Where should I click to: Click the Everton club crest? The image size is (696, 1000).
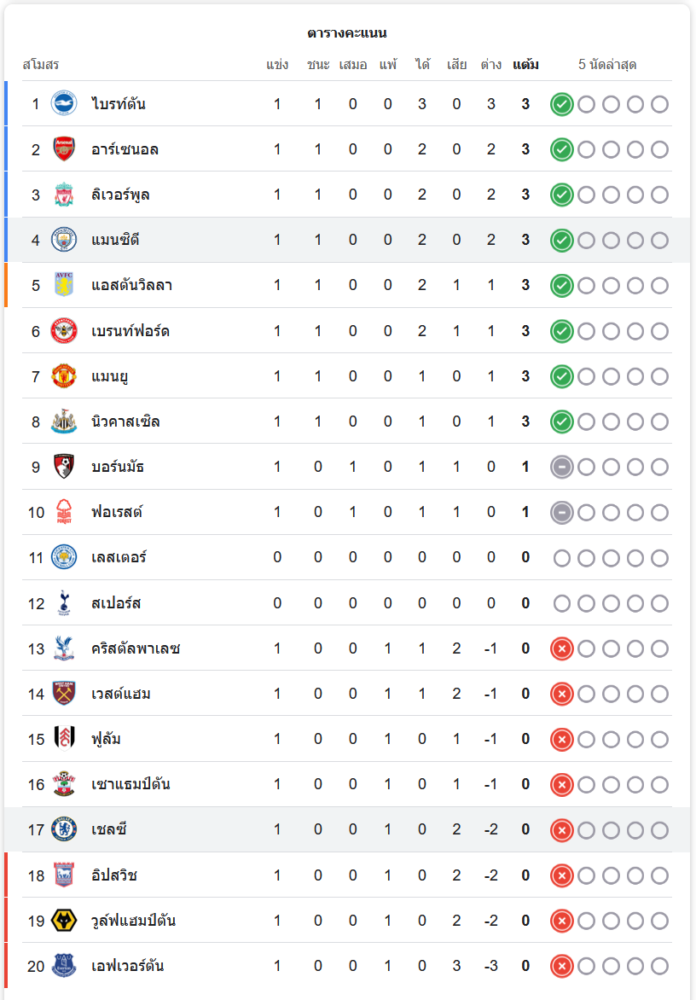coord(64,966)
